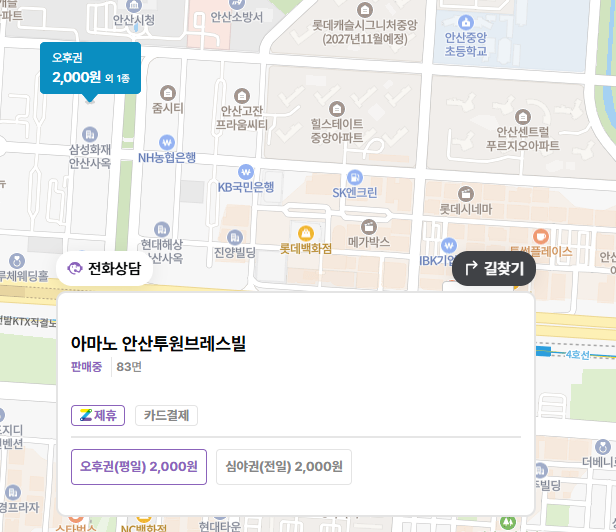Click the 전화상담 headset icon
This screenshot has height=532, width=616.
(x=75, y=269)
